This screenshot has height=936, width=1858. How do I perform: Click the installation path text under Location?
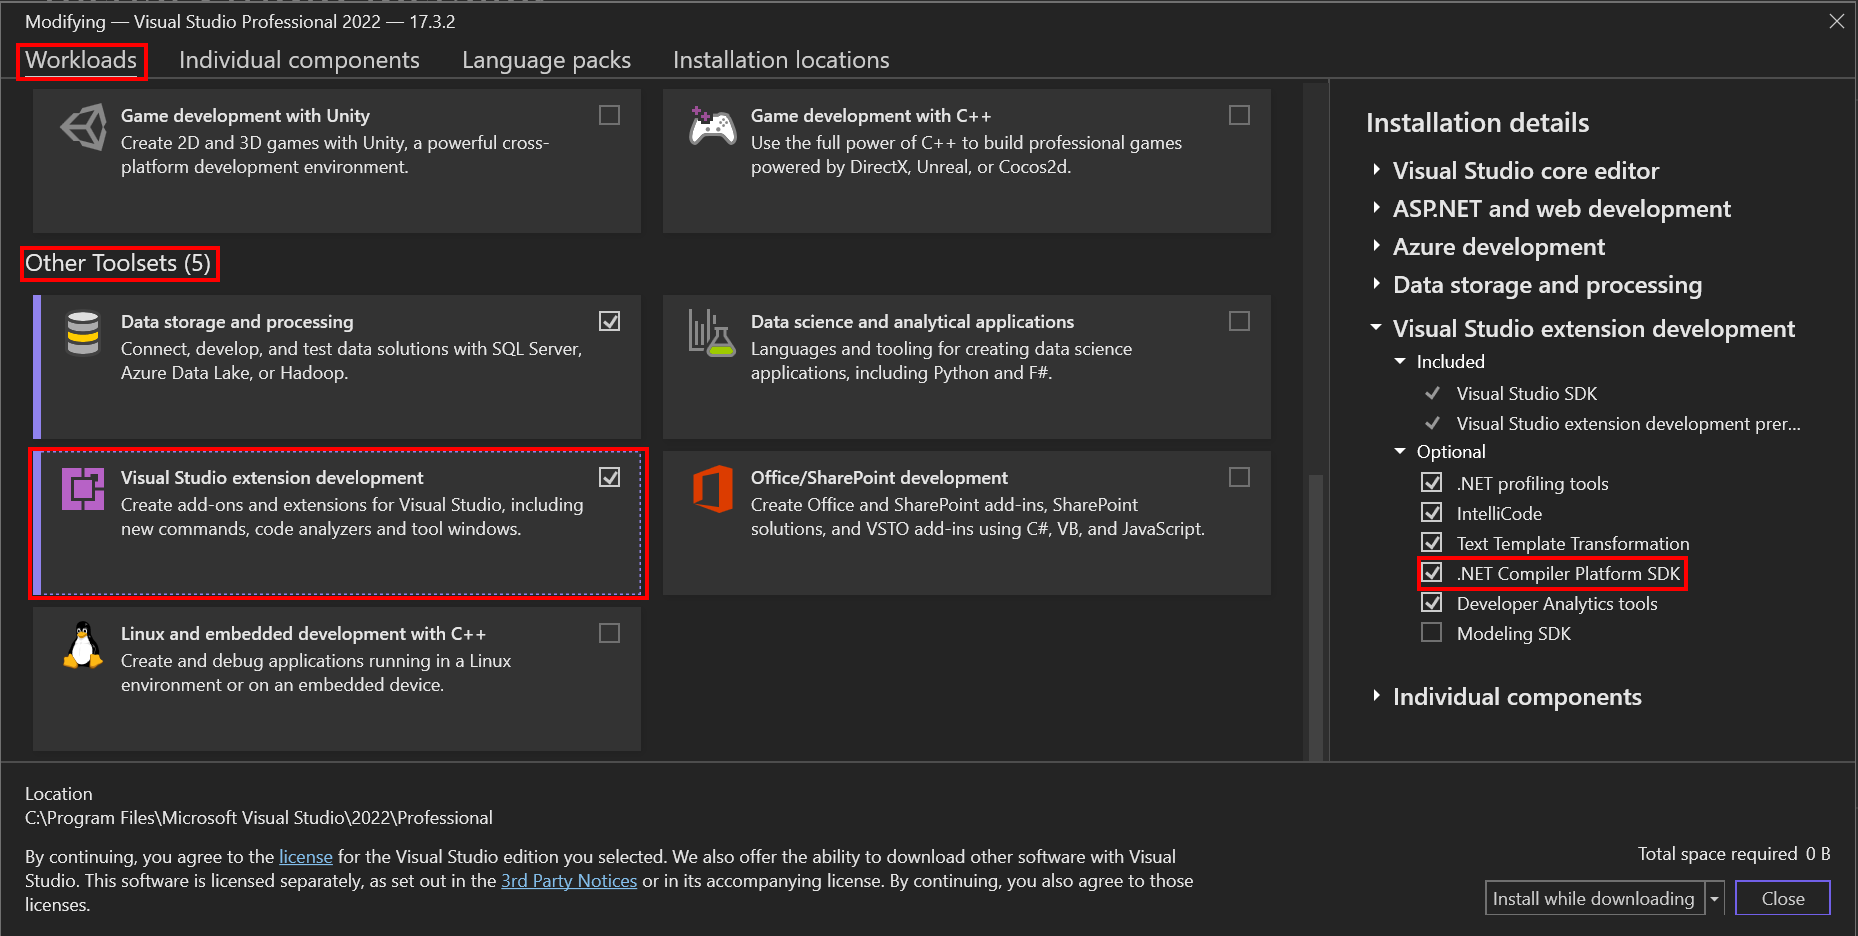pos(259,818)
